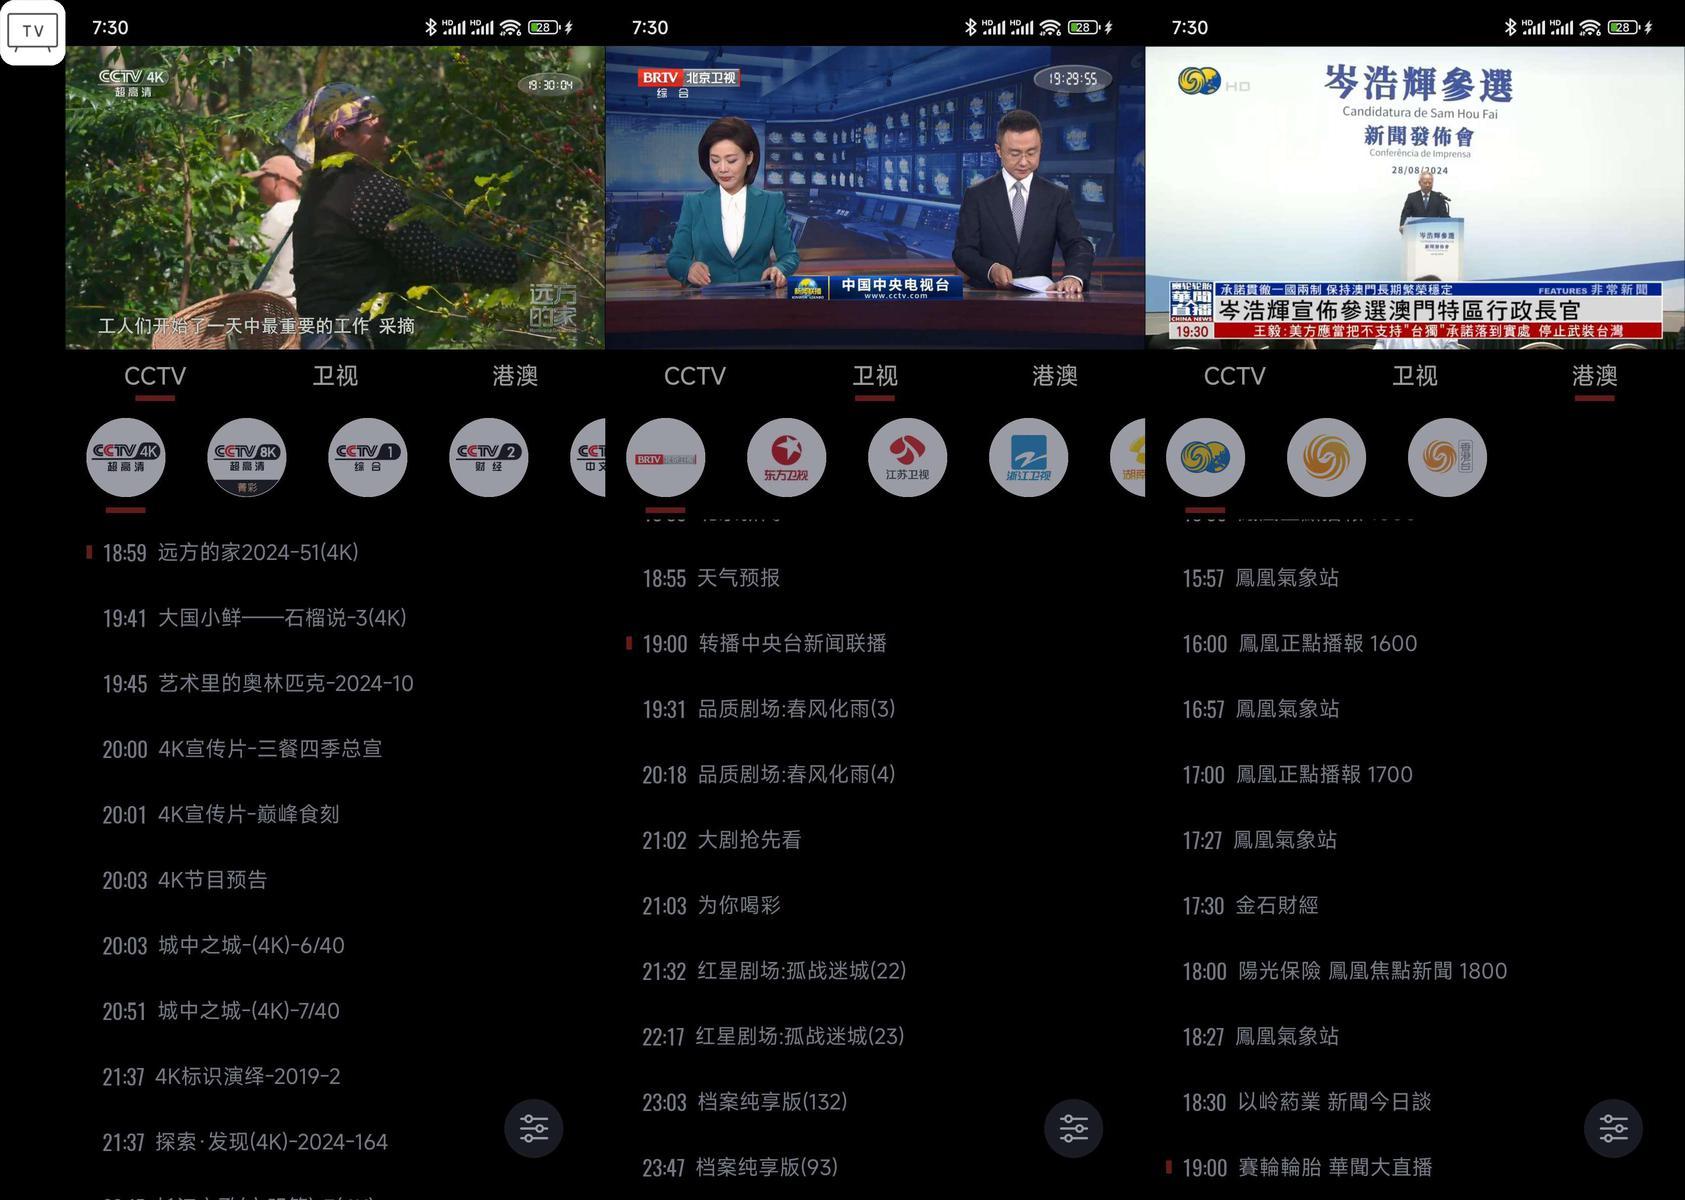Switch to the 港澳 tab in the middle screen

click(x=1055, y=376)
